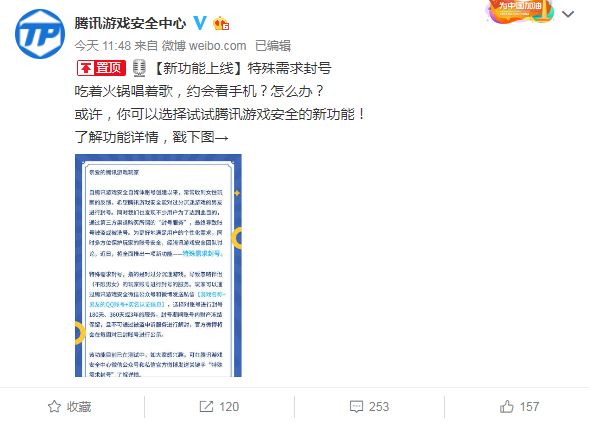Viewport: 589px width, 423px height.
Task: Toggle the thumbs-up like icon
Action: (x=506, y=406)
